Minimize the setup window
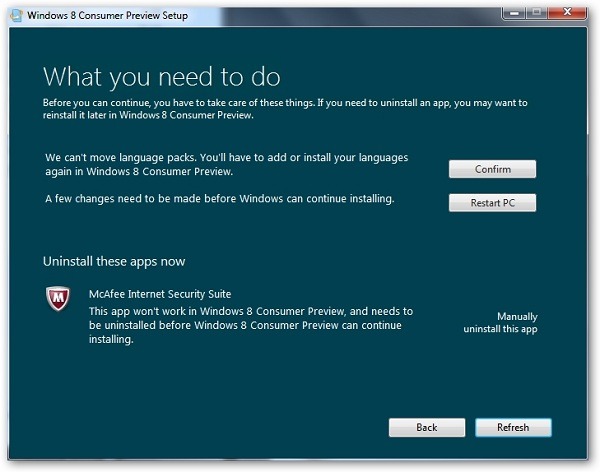Screen dimensions: 600x472 tap(515, 13)
